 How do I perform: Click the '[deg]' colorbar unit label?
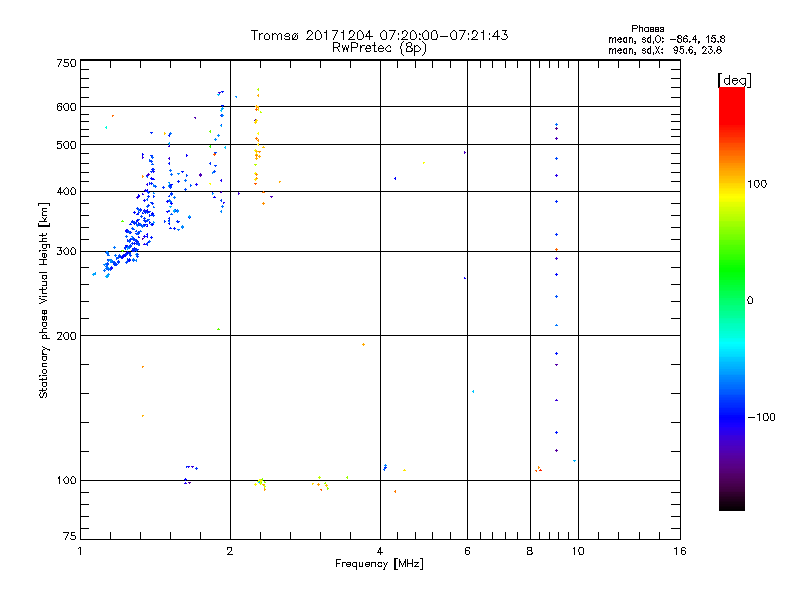pos(734,80)
